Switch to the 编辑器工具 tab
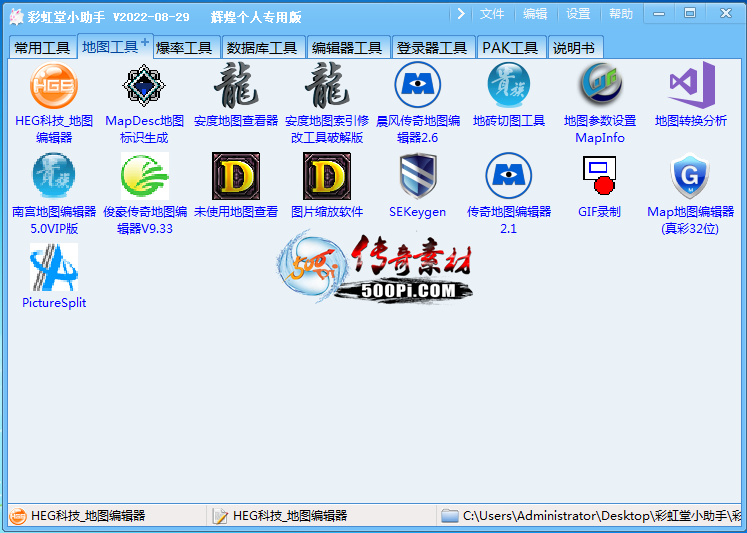747x533 pixels. pyautogui.click(x=347, y=48)
